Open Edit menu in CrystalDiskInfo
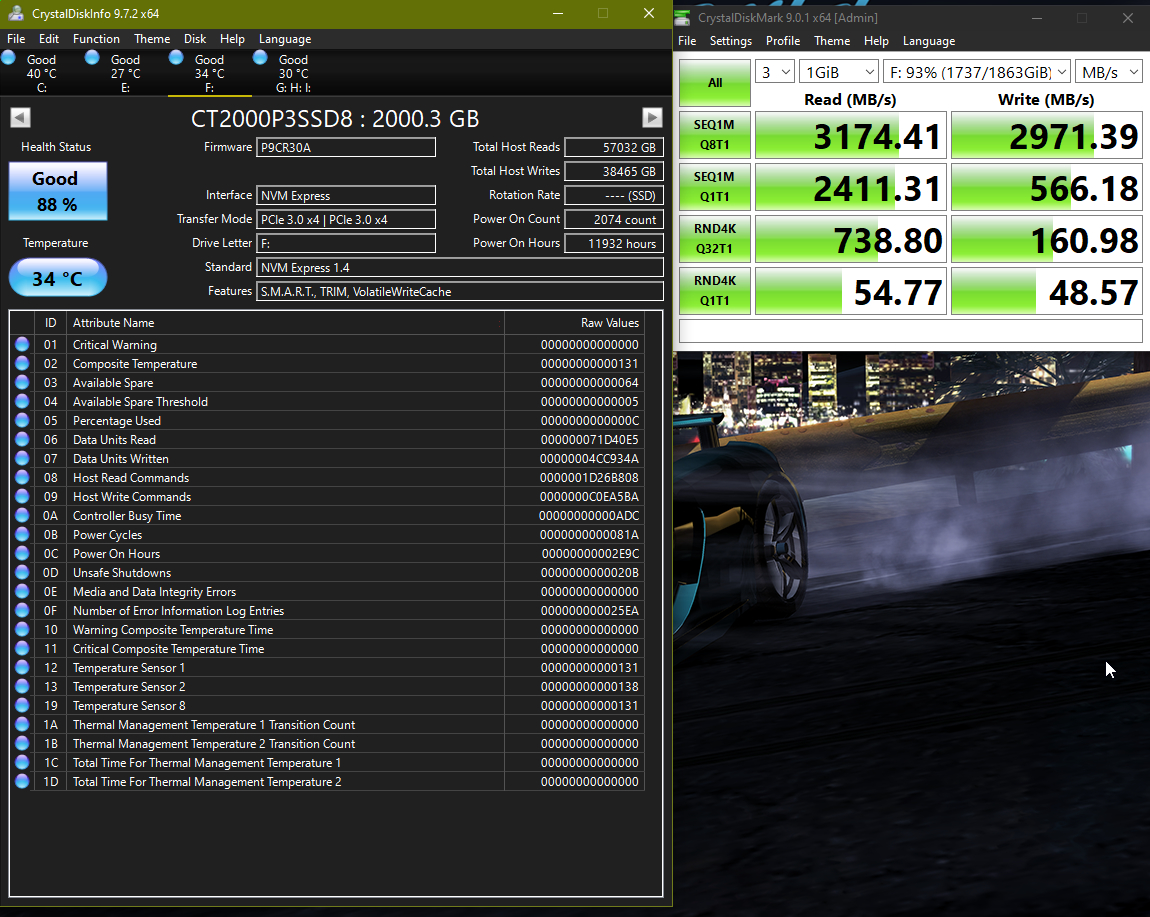The height and width of the screenshot is (917, 1150). (48, 39)
